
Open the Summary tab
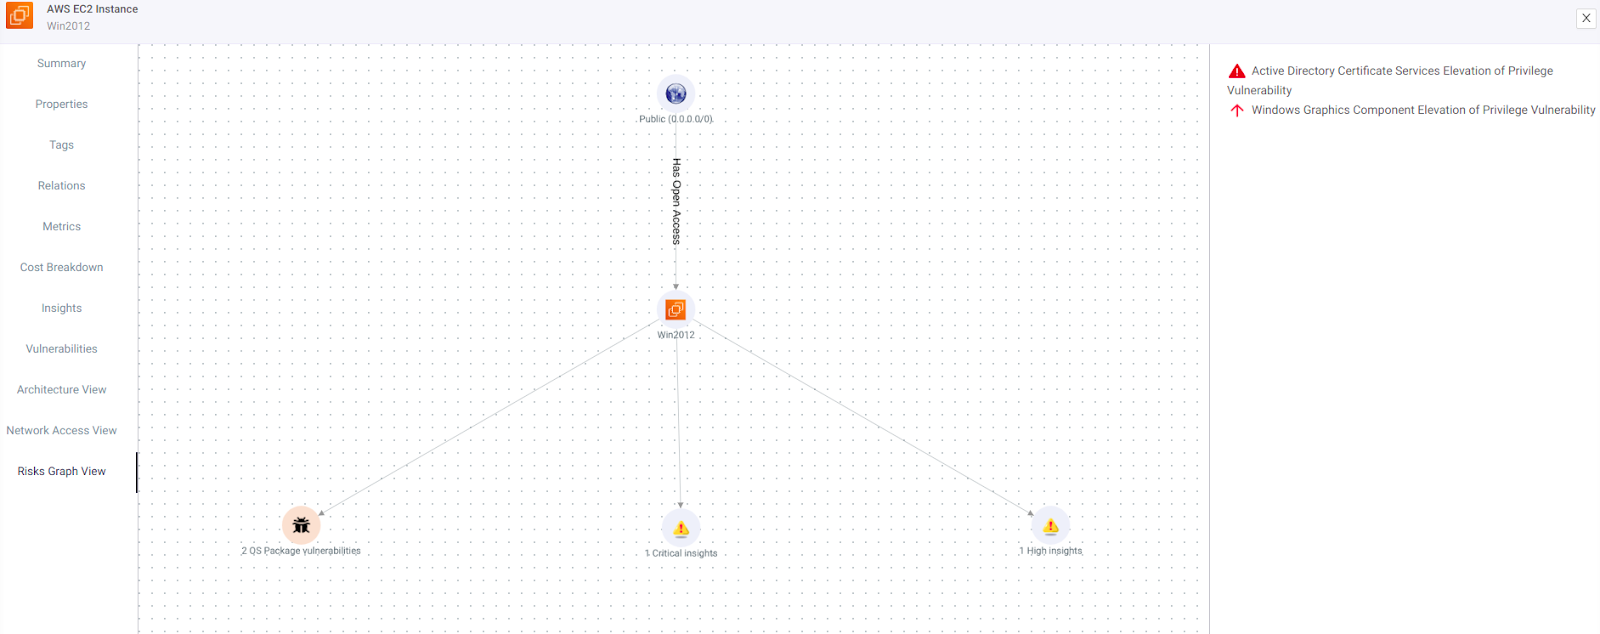62,63
